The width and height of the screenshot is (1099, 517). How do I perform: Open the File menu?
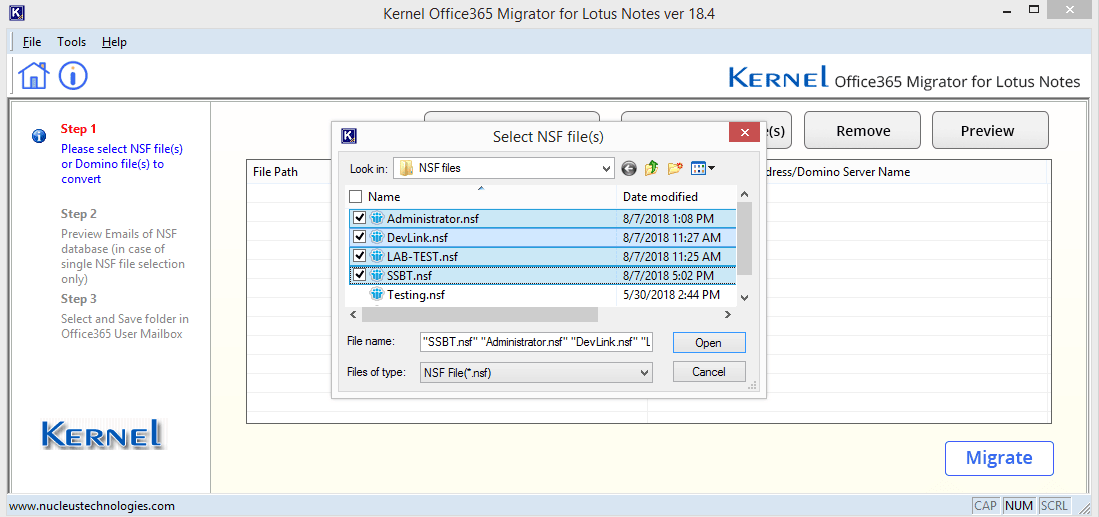pyautogui.click(x=32, y=42)
